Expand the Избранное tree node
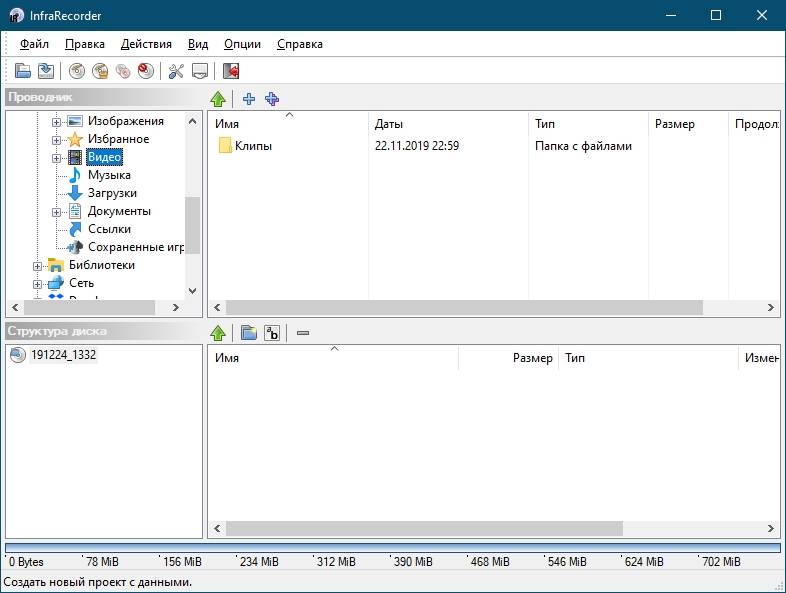This screenshot has width=786, height=593. (x=56, y=140)
